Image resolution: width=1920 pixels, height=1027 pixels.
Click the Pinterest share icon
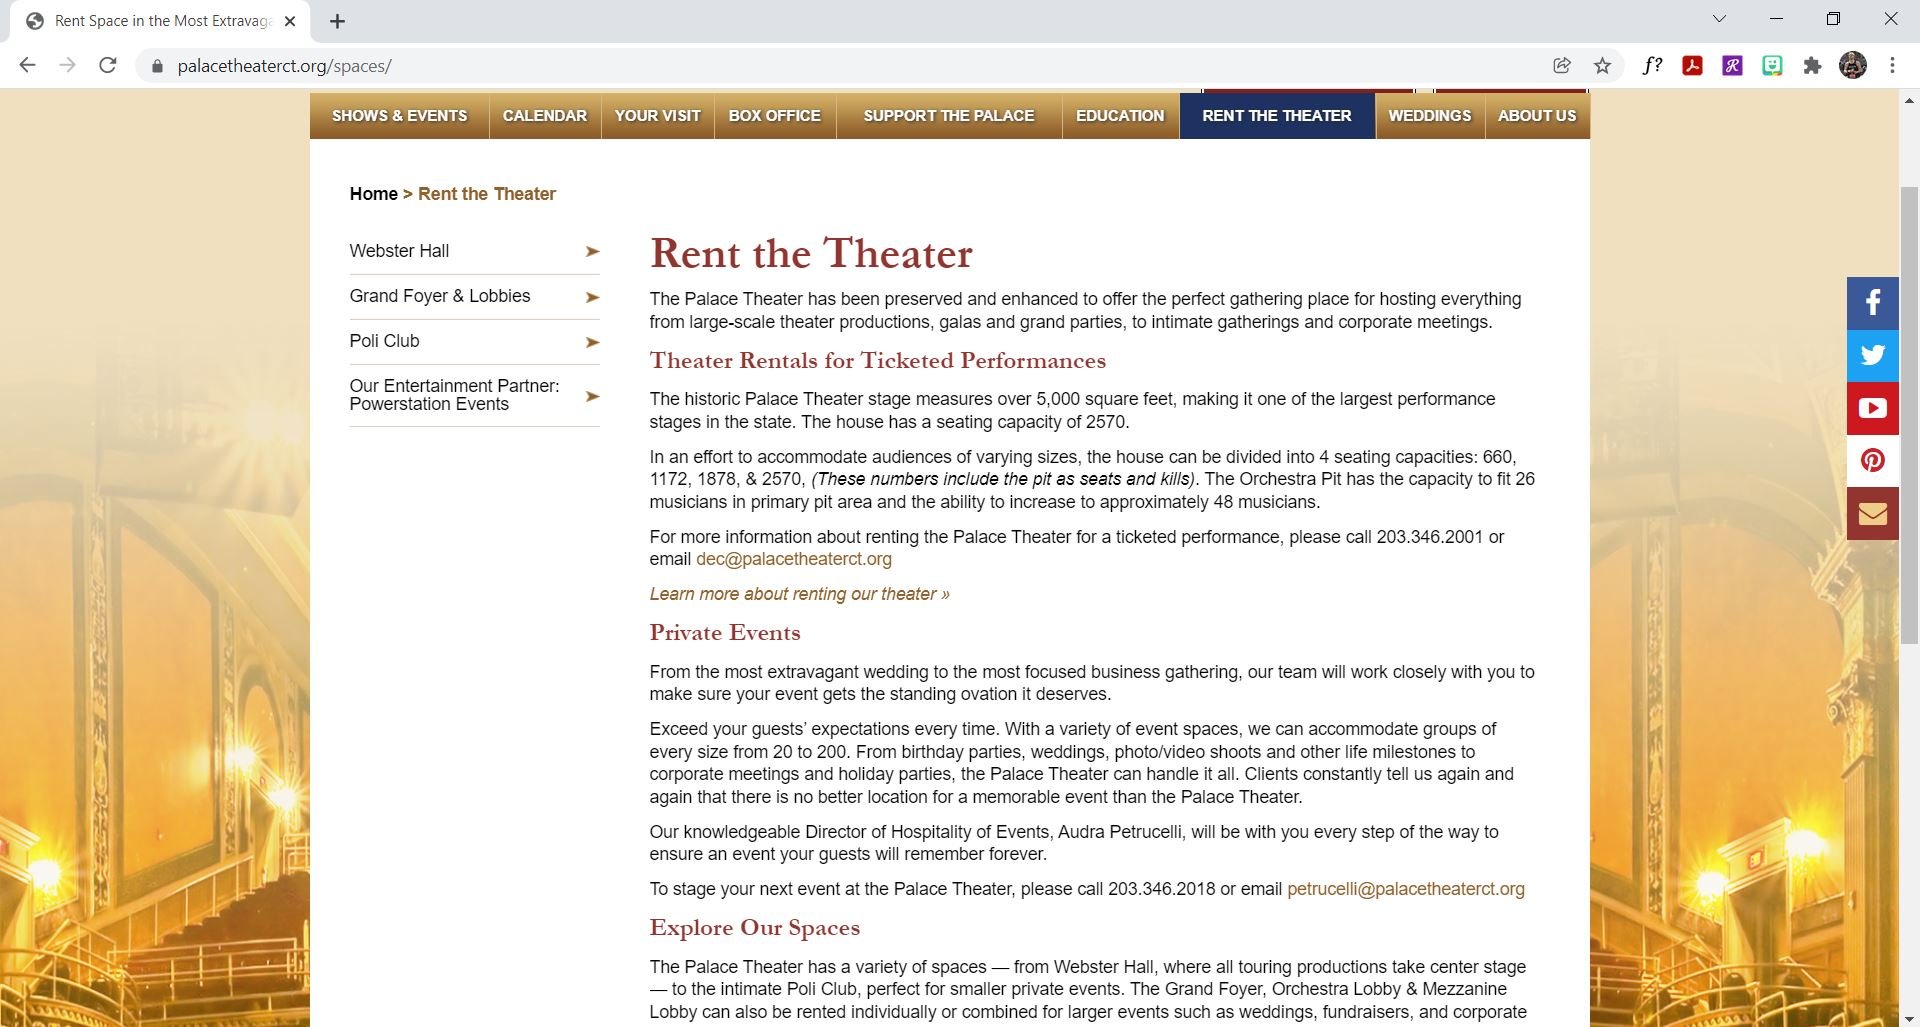1872,460
